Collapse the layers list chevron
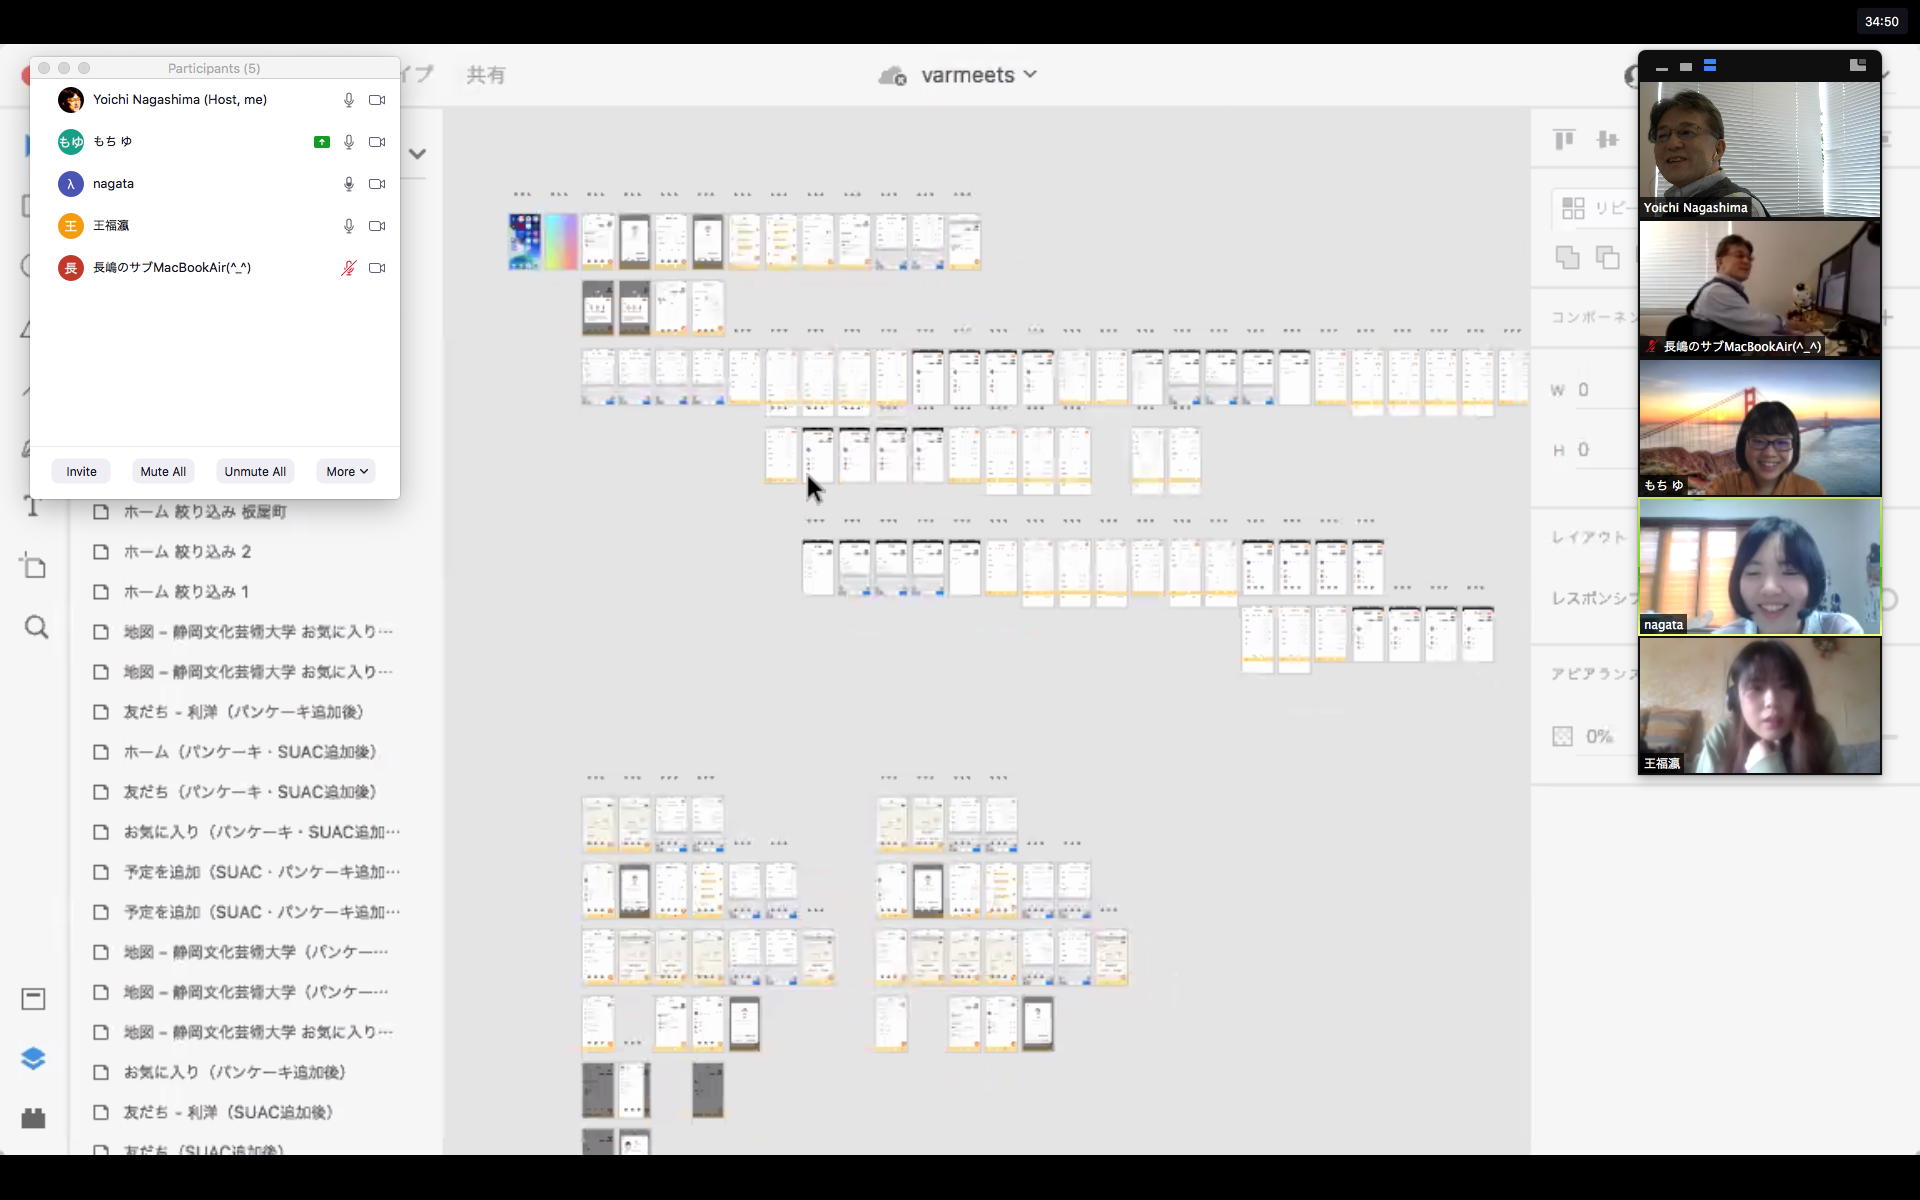Viewport: 1920px width, 1200px height. point(418,154)
